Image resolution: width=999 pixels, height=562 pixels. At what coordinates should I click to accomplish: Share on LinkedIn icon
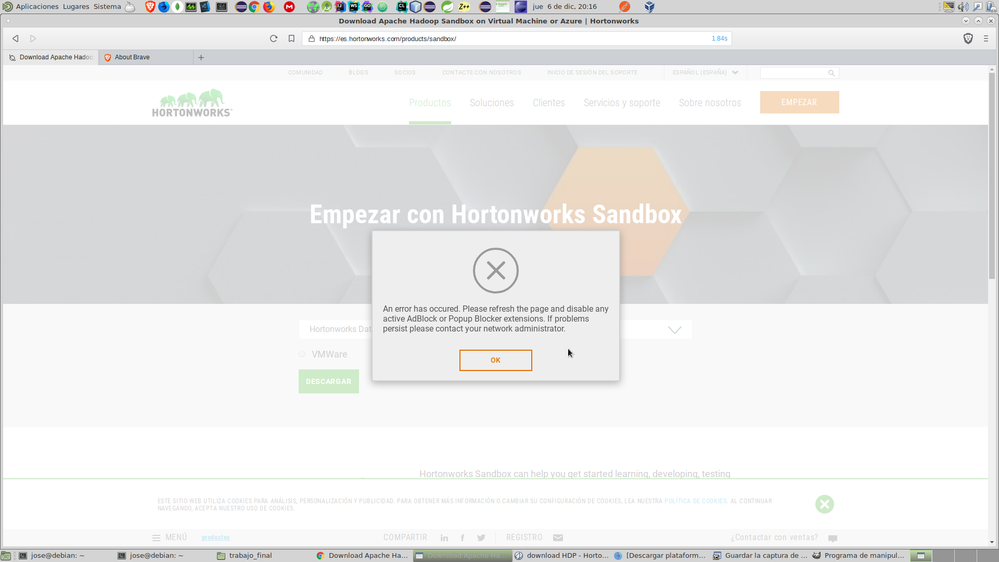click(444, 538)
